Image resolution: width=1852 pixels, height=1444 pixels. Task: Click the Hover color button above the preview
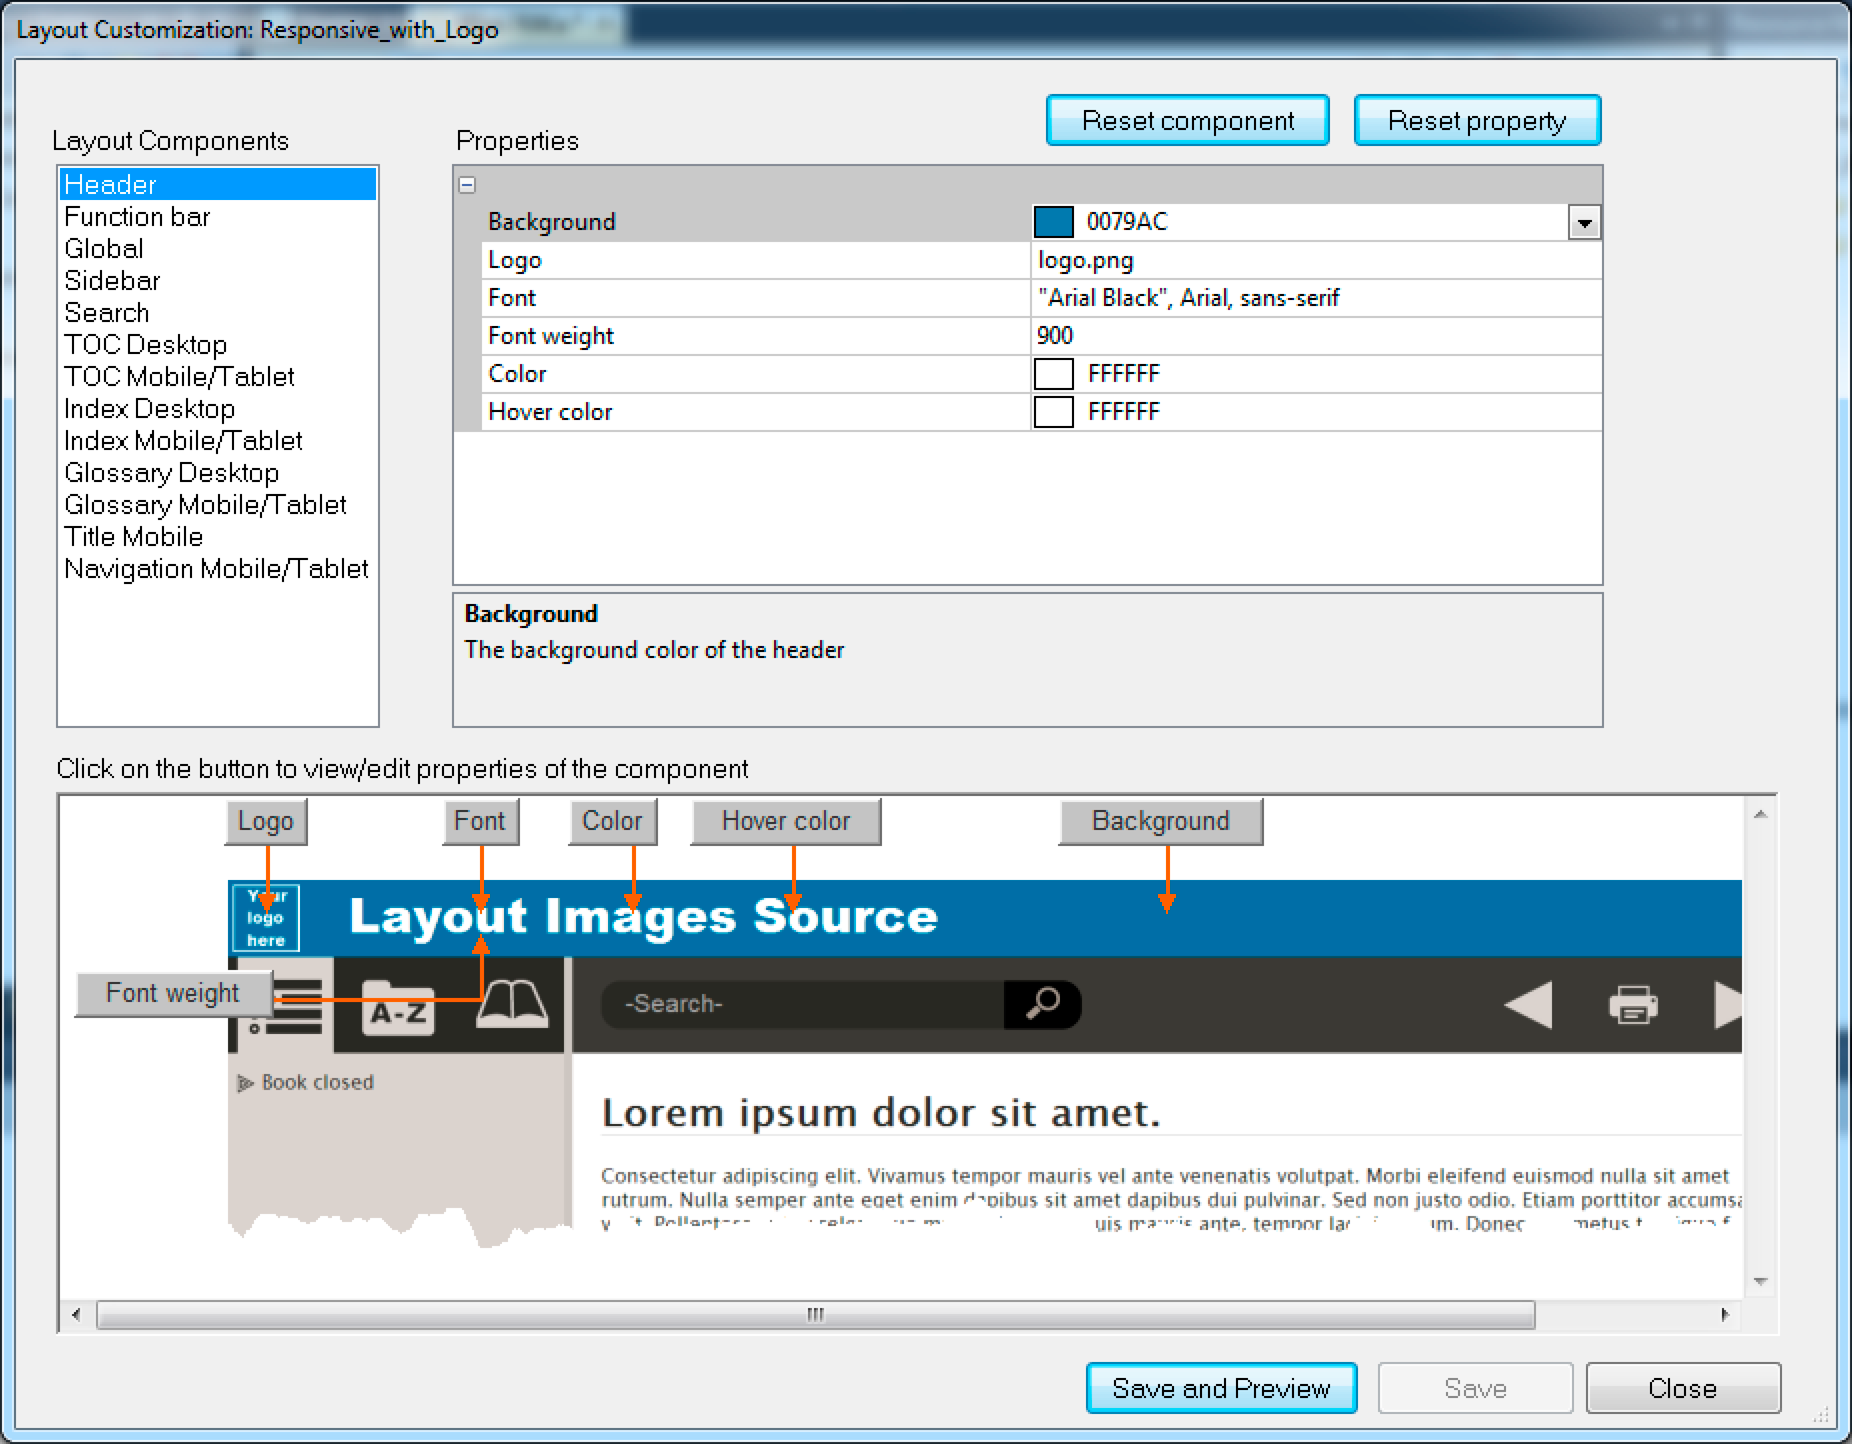click(785, 821)
